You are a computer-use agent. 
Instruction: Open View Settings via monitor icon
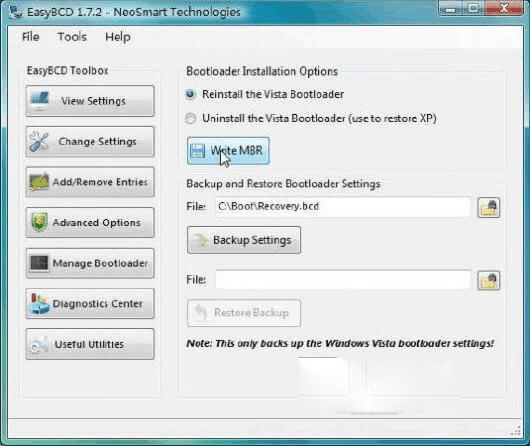pos(39,101)
